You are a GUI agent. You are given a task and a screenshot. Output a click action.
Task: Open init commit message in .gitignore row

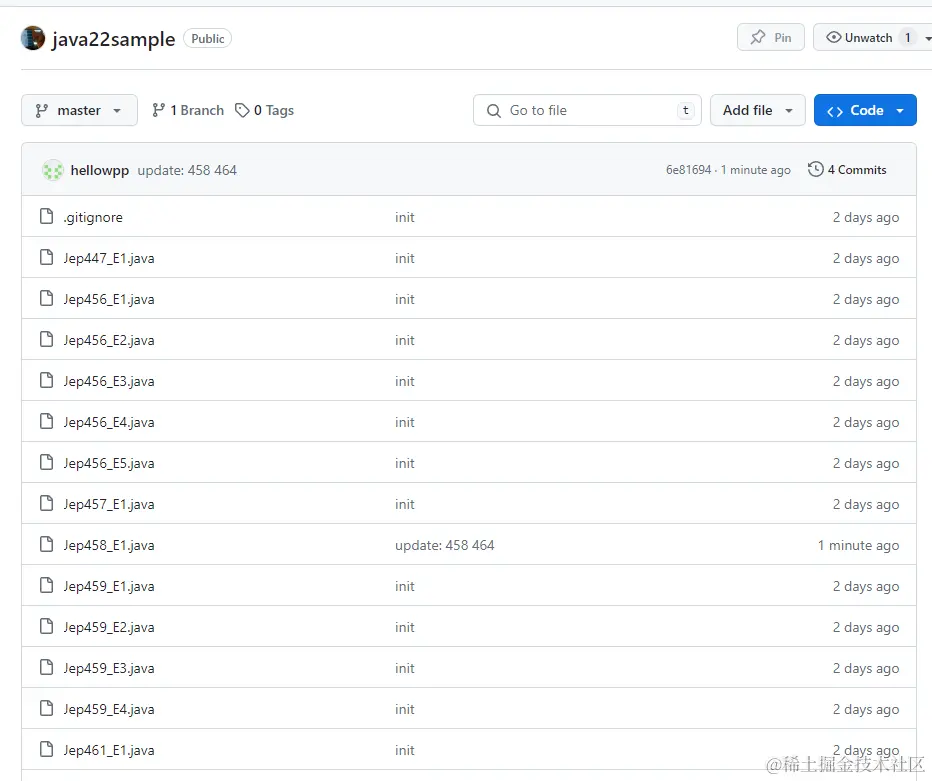coord(405,217)
